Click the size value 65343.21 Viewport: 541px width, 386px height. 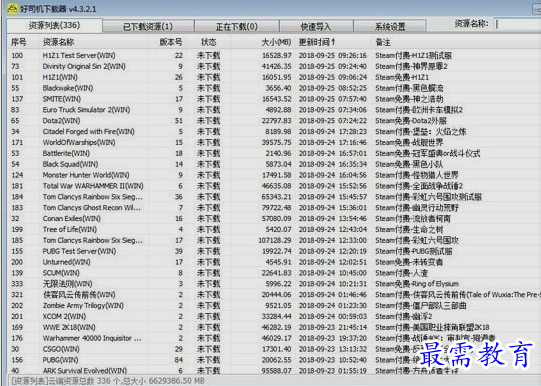coord(277,197)
